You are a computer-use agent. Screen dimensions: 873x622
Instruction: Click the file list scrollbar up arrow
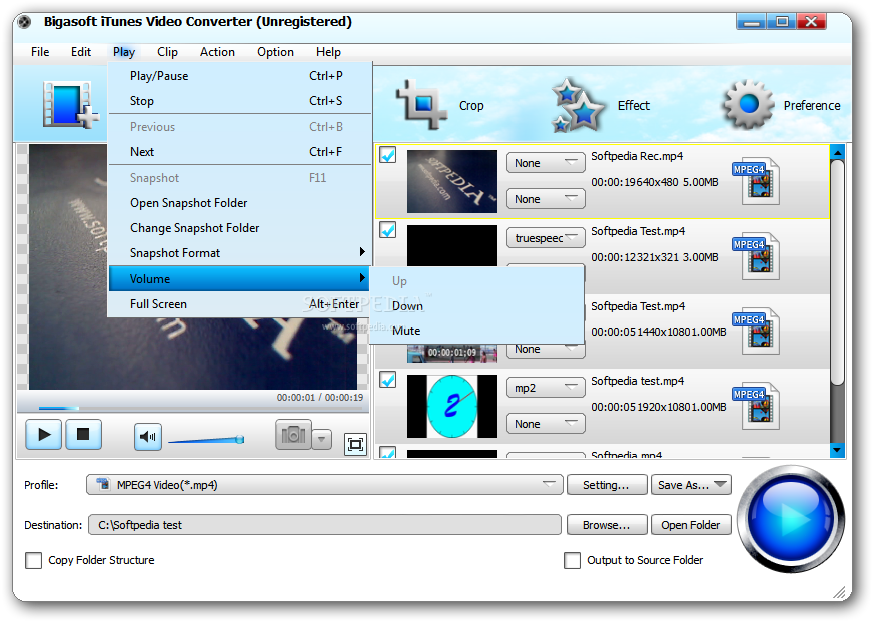point(837,151)
